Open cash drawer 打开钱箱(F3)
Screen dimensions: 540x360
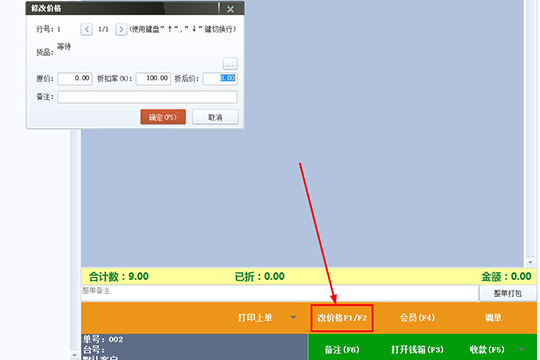coord(417,350)
